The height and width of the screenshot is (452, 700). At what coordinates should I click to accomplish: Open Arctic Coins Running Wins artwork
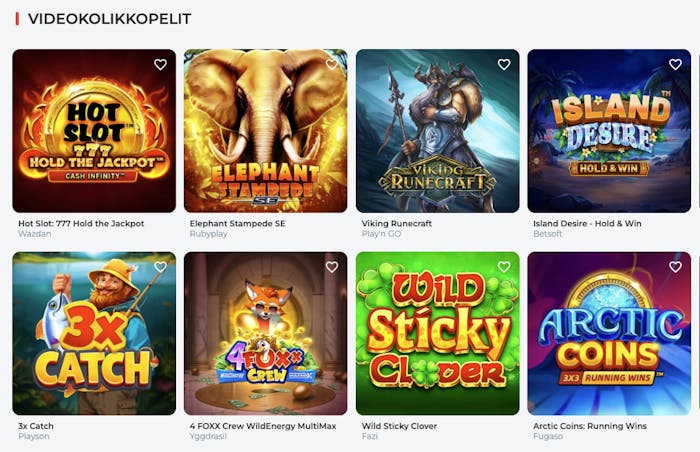pyautogui.click(x=609, y=333)
